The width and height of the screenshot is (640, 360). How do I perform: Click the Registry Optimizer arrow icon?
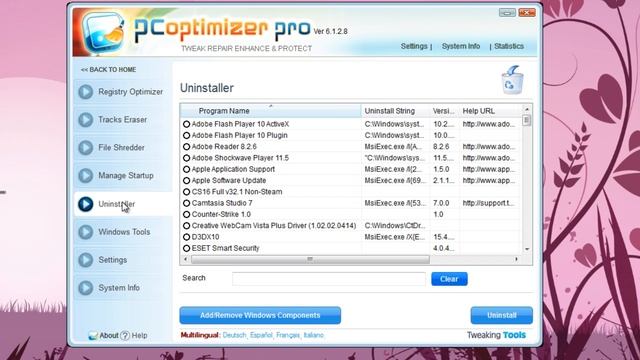(x=86, y=92)
